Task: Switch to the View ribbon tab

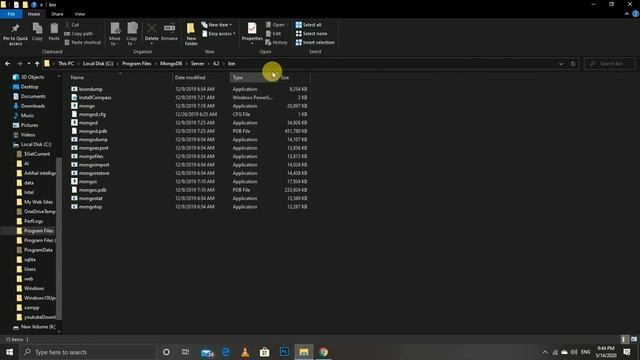Action: 80,14
